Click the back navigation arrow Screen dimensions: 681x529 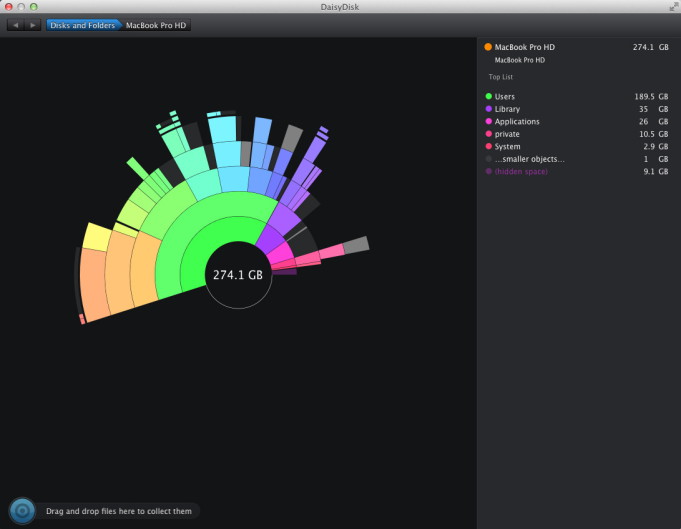coord(15,25)
